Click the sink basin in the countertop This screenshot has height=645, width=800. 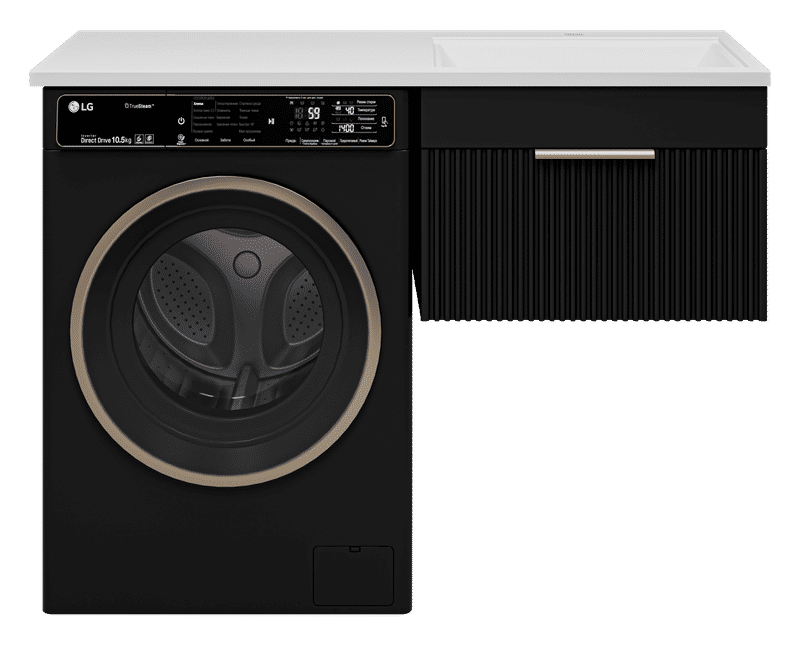(x=589, y=53)
